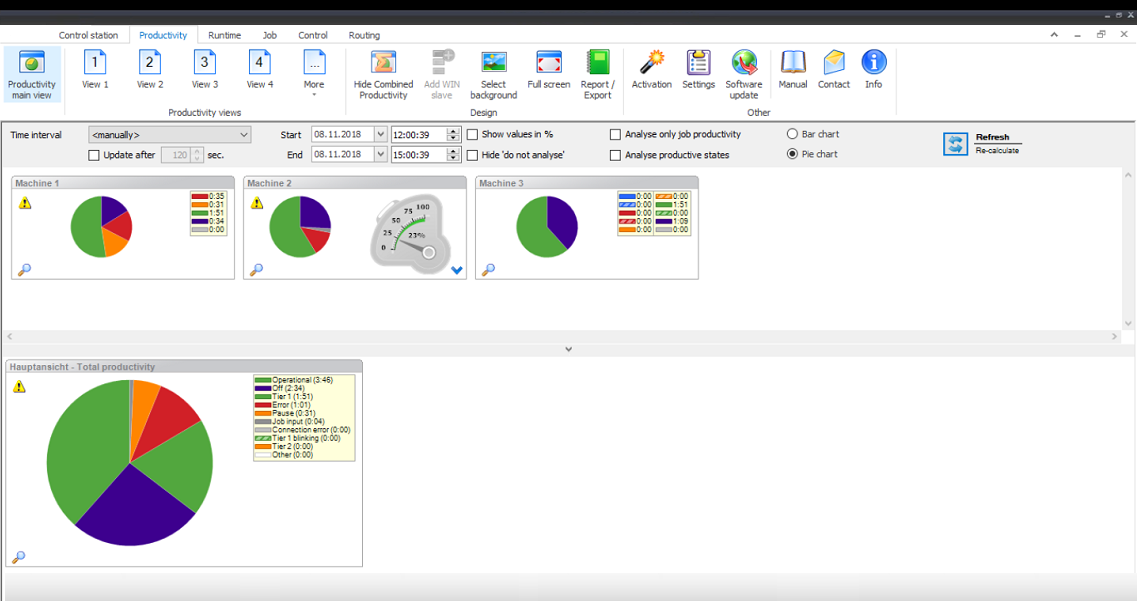Click the Operational green legend swatch

pyautogui.click(x=263, y=380)
